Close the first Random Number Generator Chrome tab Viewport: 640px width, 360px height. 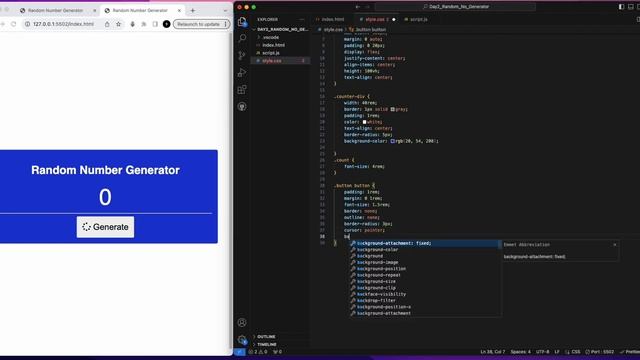95,10
